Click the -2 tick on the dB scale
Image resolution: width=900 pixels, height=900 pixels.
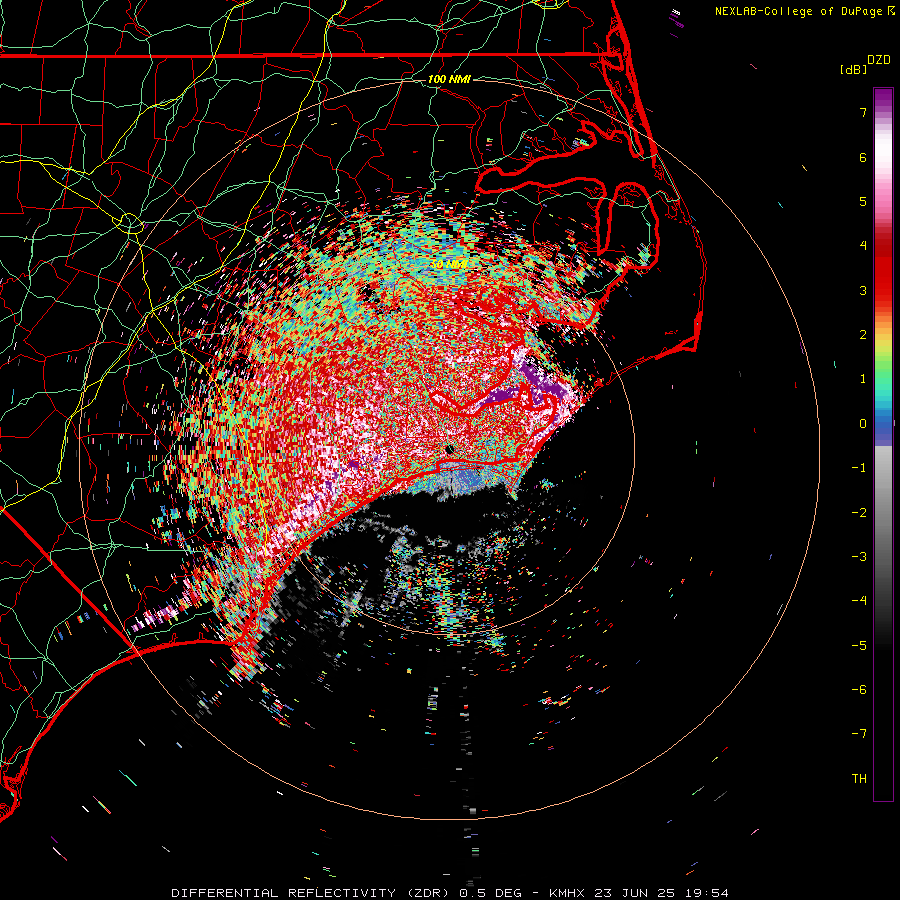tap(859, 513)
